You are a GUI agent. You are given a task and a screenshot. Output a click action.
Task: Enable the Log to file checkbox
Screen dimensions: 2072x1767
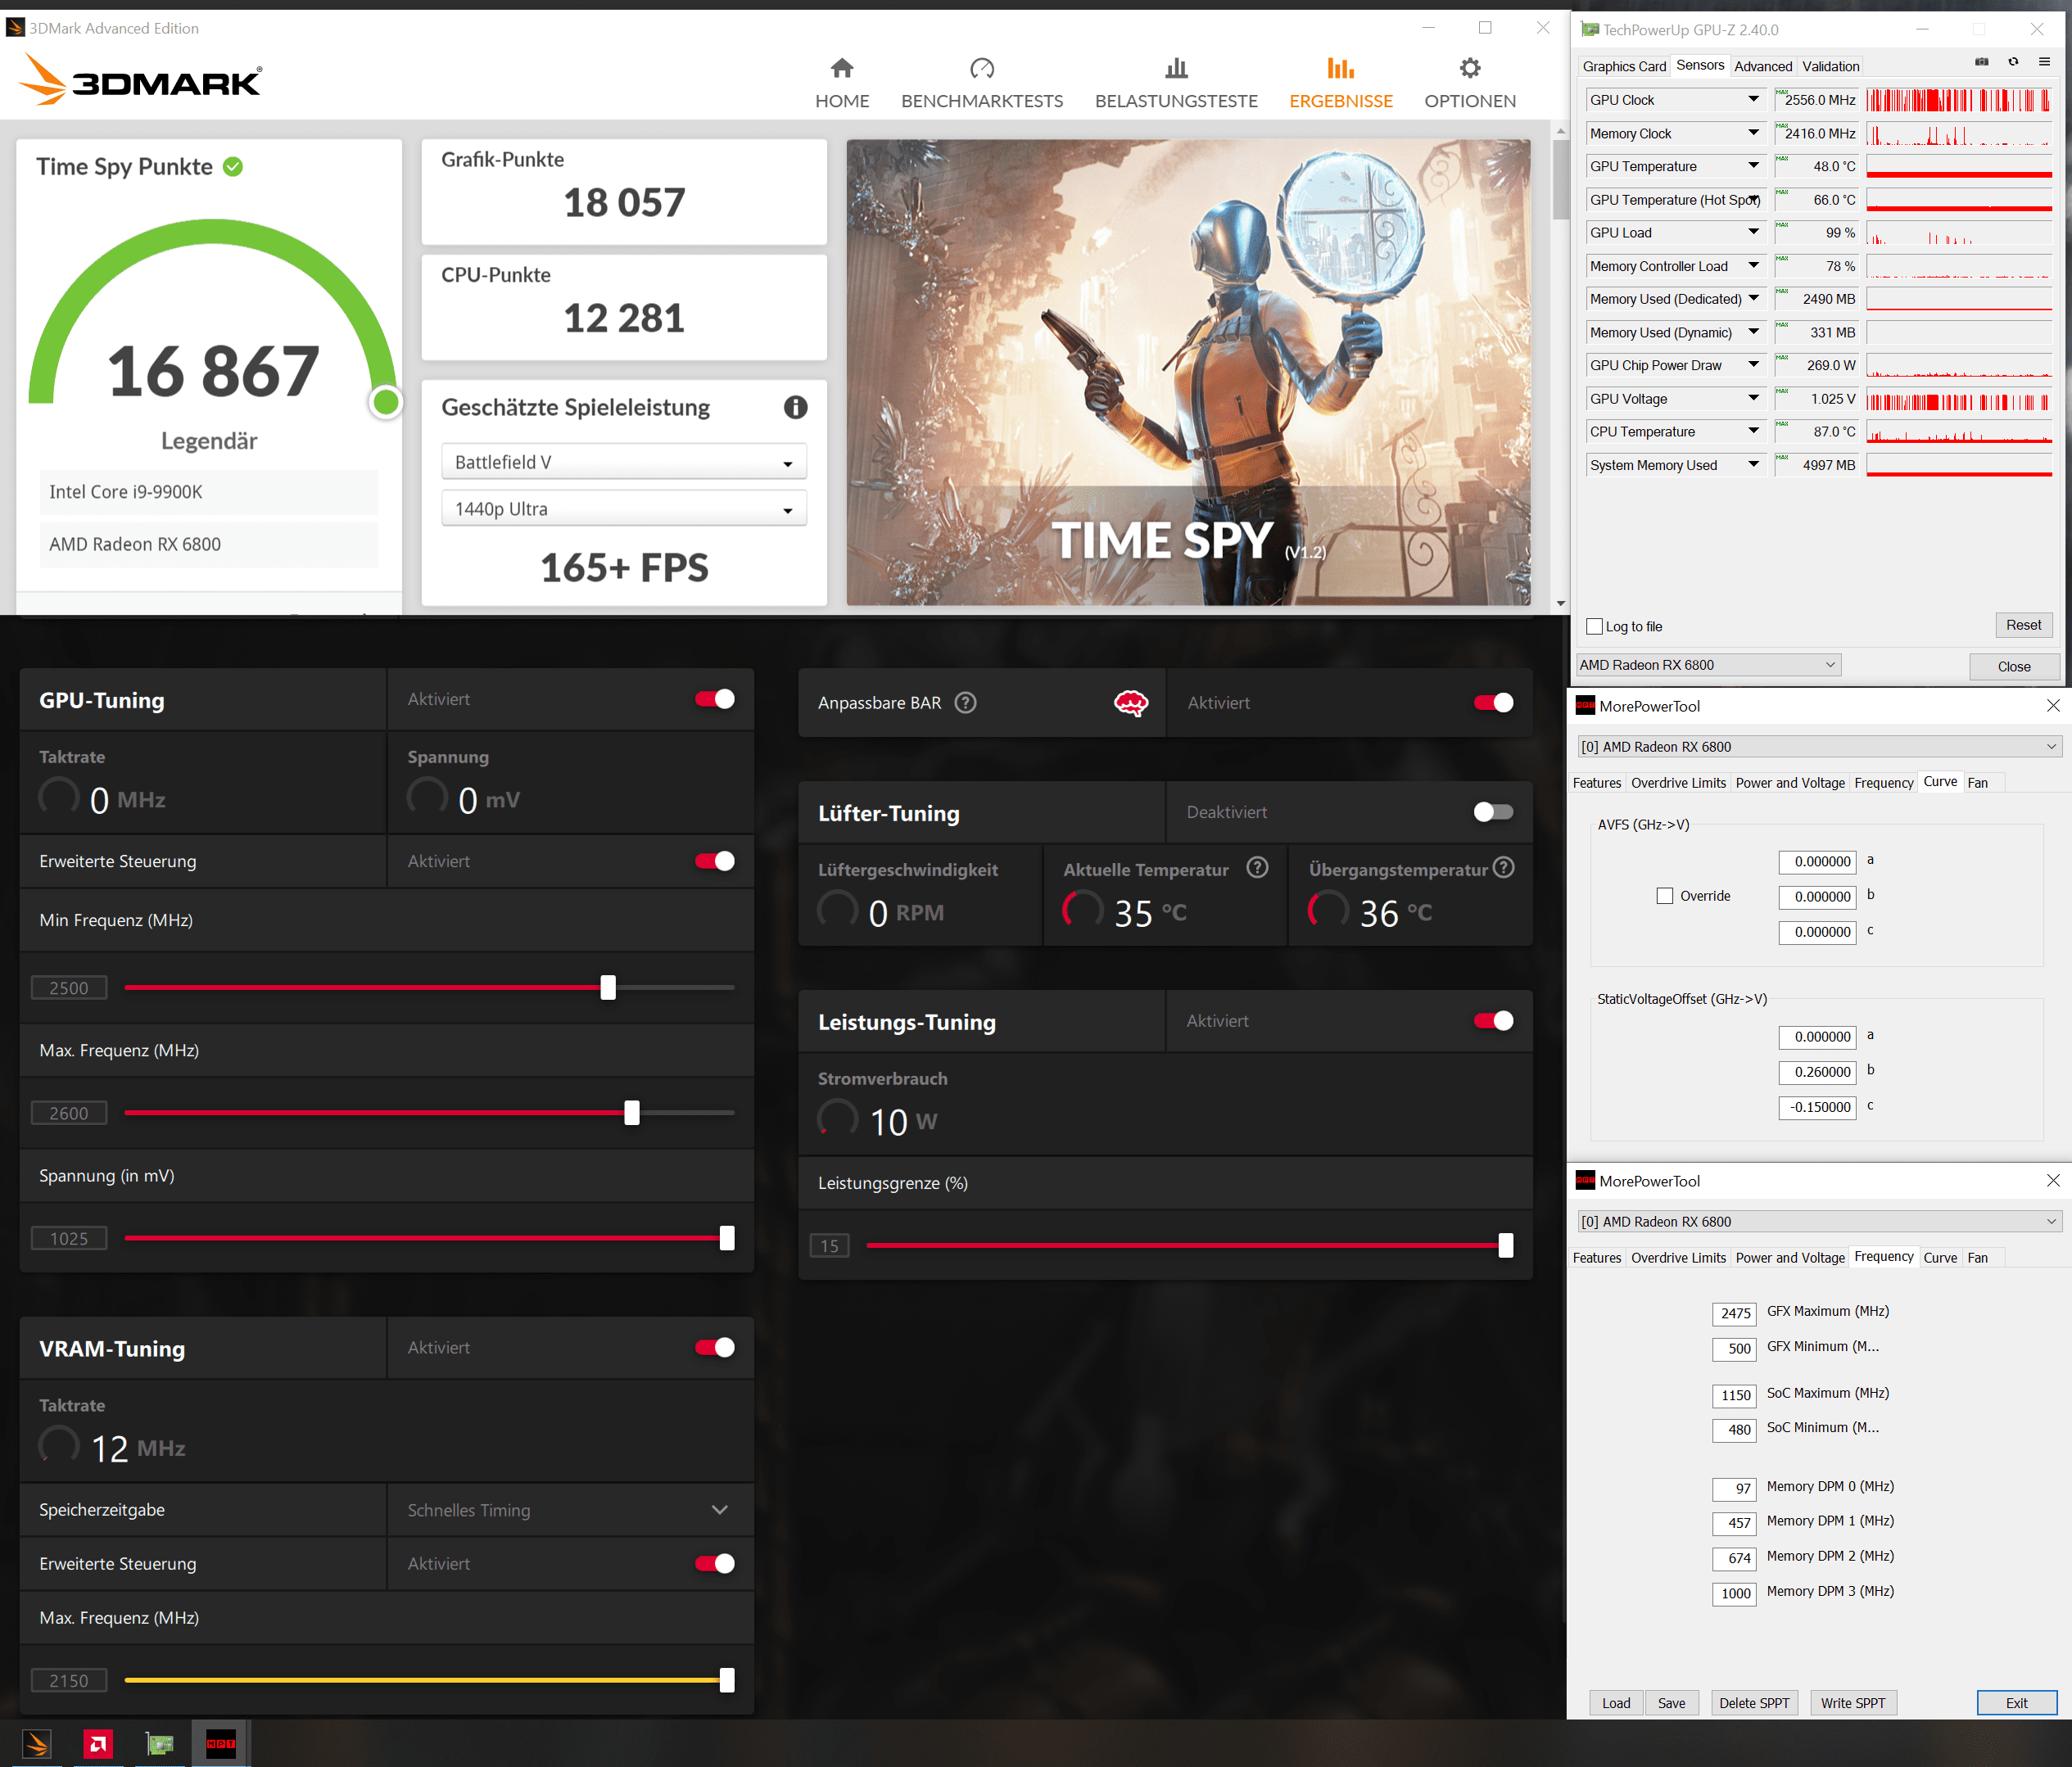pos(1595,627)
